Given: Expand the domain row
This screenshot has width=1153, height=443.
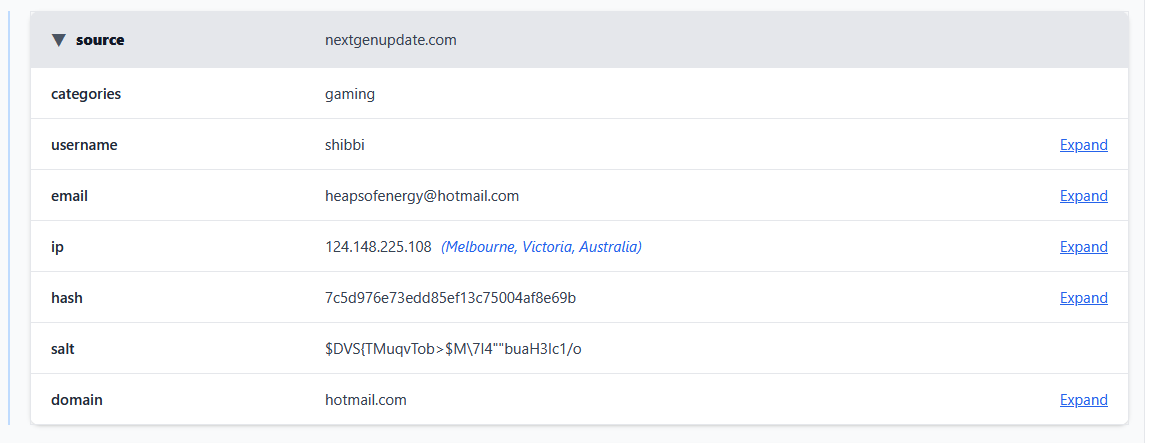Looking at the screenshot, I should pyautogui.click(x=1083, y=400).
